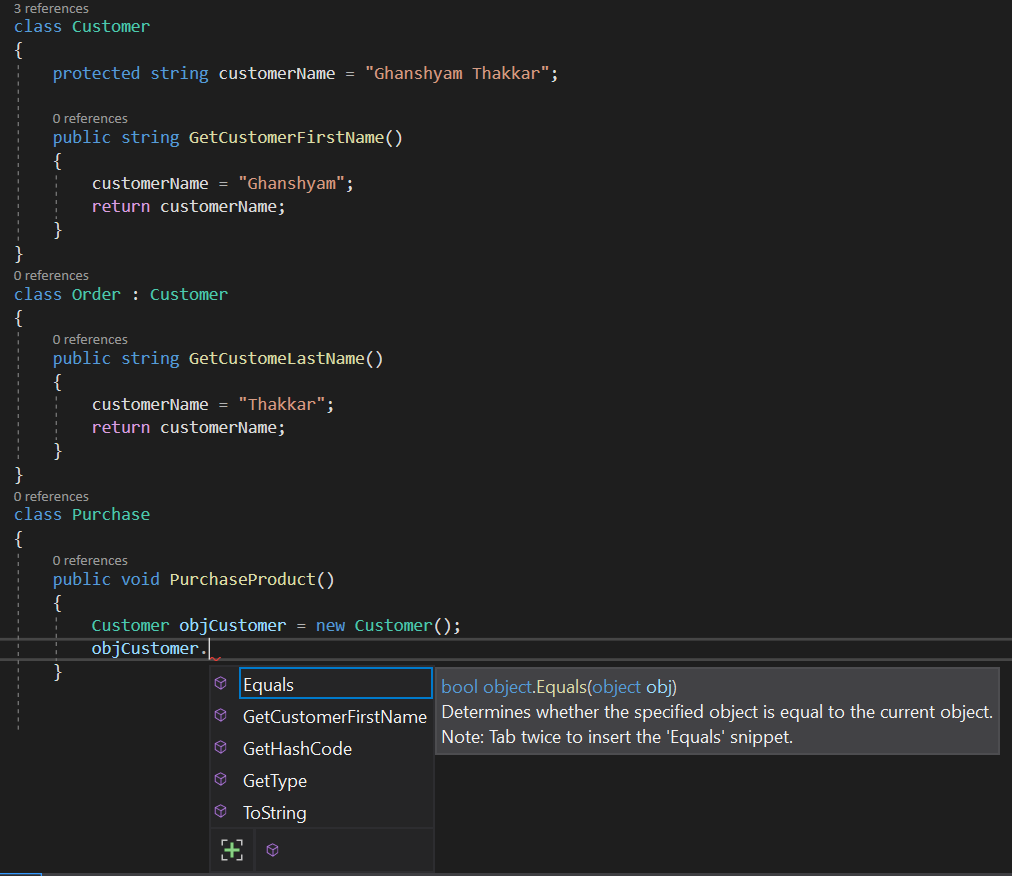The width and height of the screenshot is (1013, 885).
Task: Click '0 references' above PurchaseProduct
Action: pyautogui.click(x=90, y=559)
